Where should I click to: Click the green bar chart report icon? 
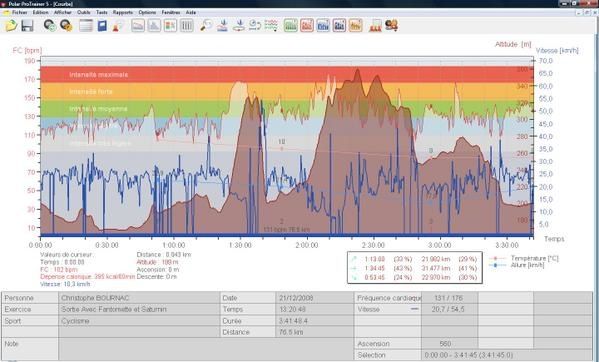(x=291, y=26)
